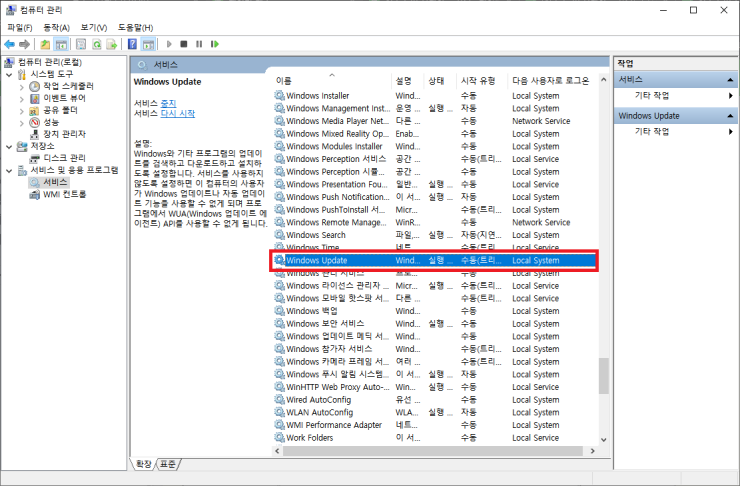The image size is (740, 486).
Task: Start the service with play icon
Action: coord(169,44)
